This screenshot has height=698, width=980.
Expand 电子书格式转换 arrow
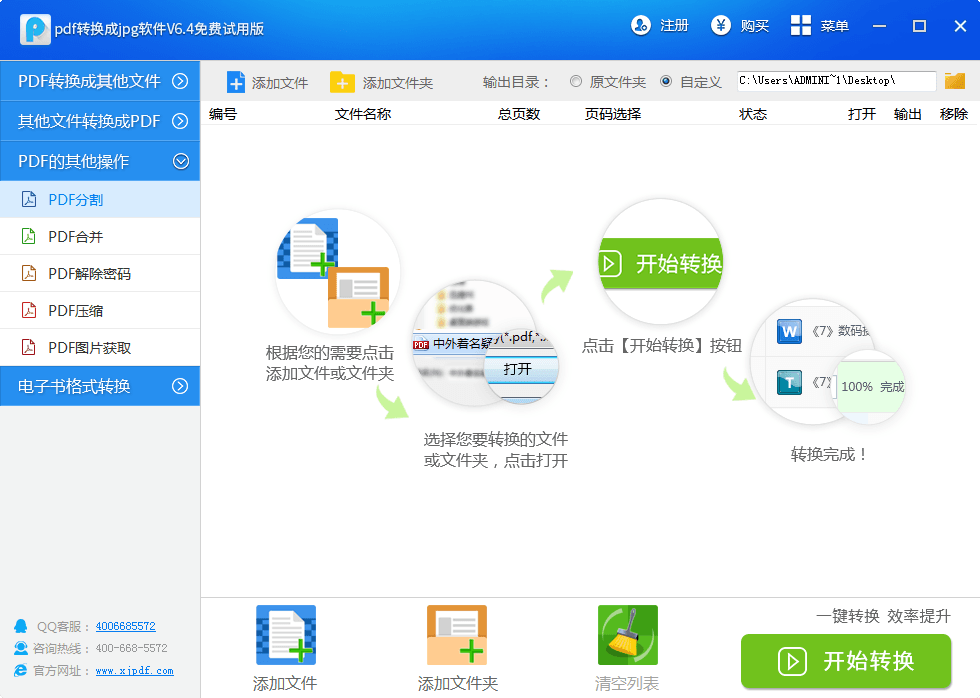181,386
